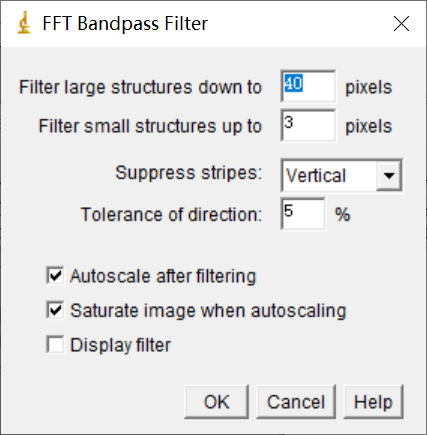The image size is (427, 435).
Task: Click the ImageJ microscope icon in title bar
Action: [24, 23]
